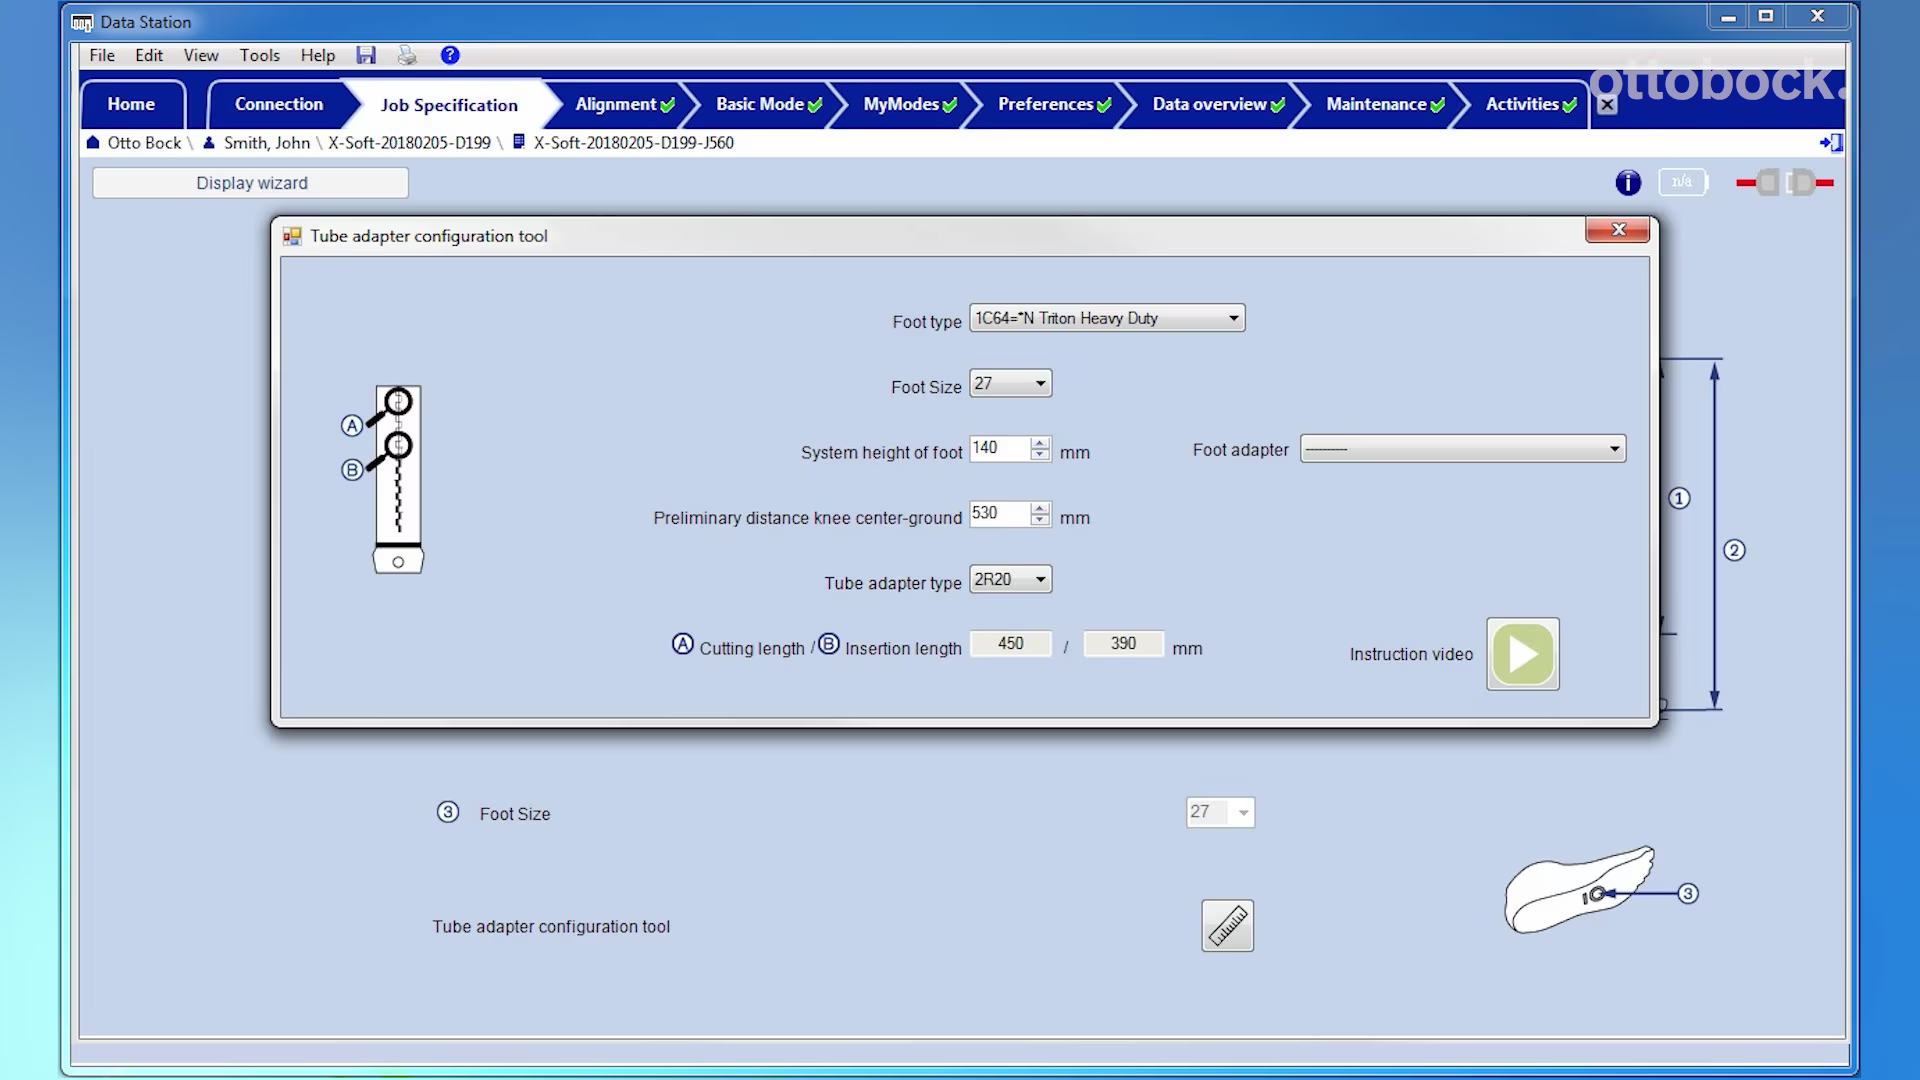Viewport: 1920px width, 1080px height.
Task: Expand the Foot type dropdown
Action: 1233,318
